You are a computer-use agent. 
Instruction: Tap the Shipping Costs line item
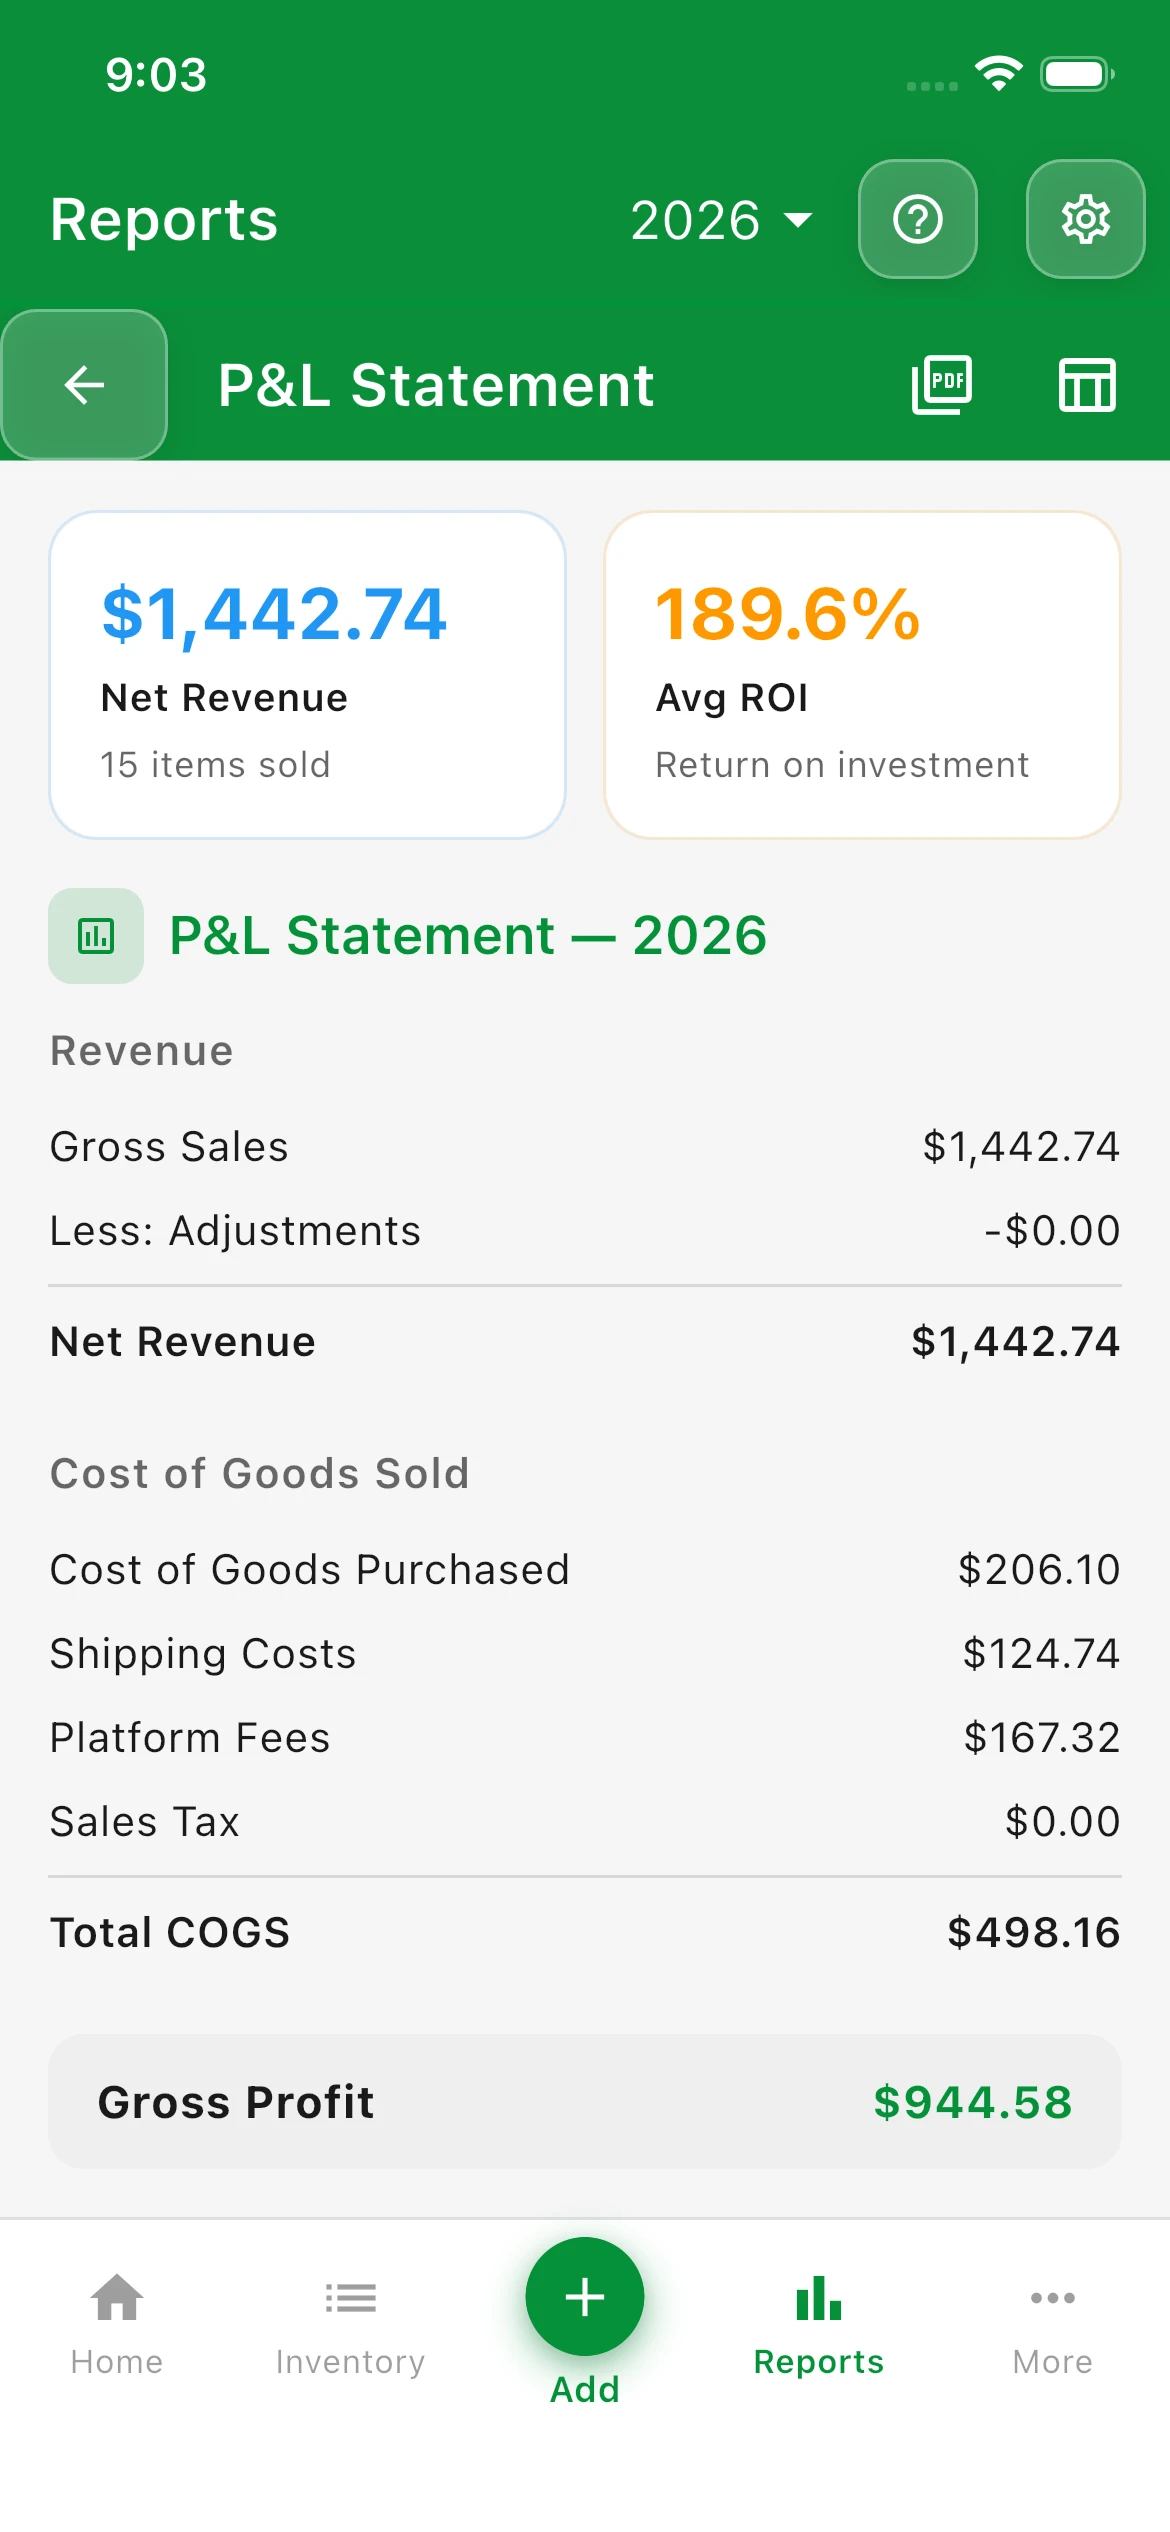(x=585, y=1654)
